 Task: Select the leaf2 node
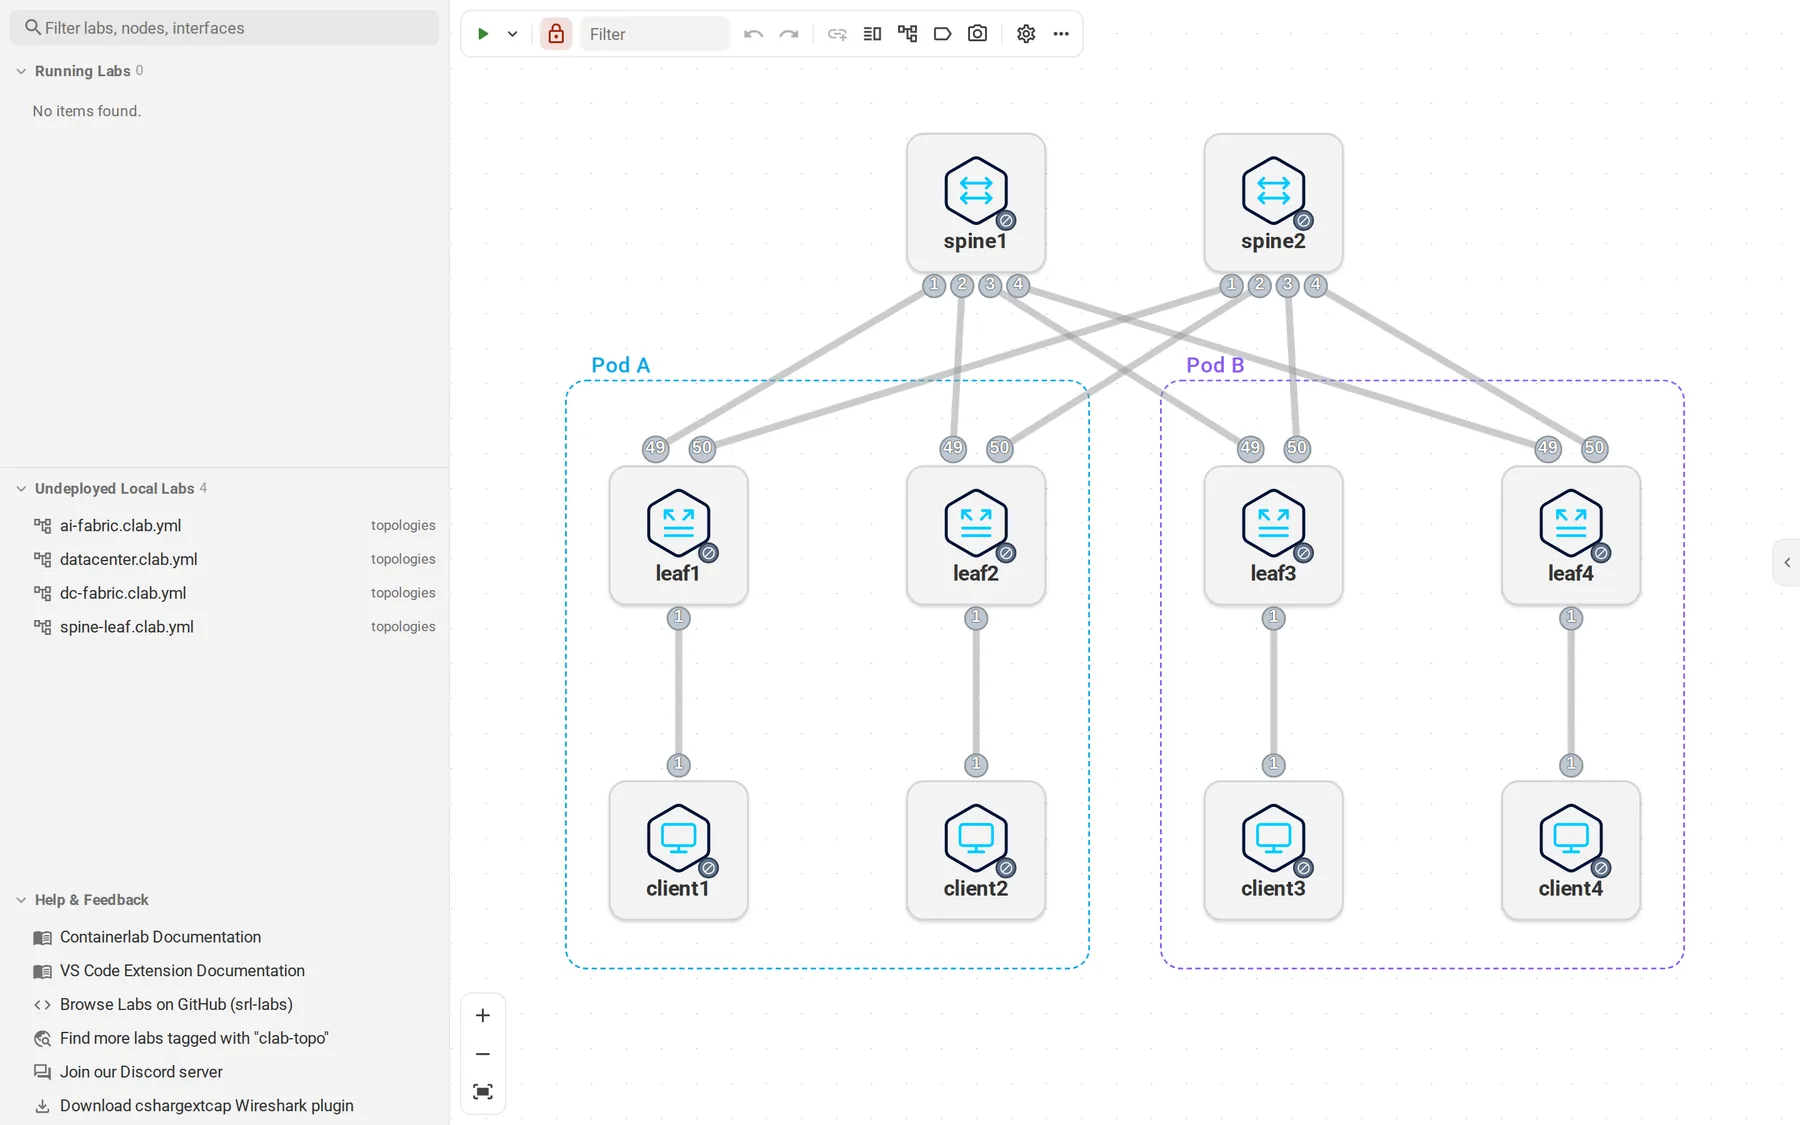[976, 535]
